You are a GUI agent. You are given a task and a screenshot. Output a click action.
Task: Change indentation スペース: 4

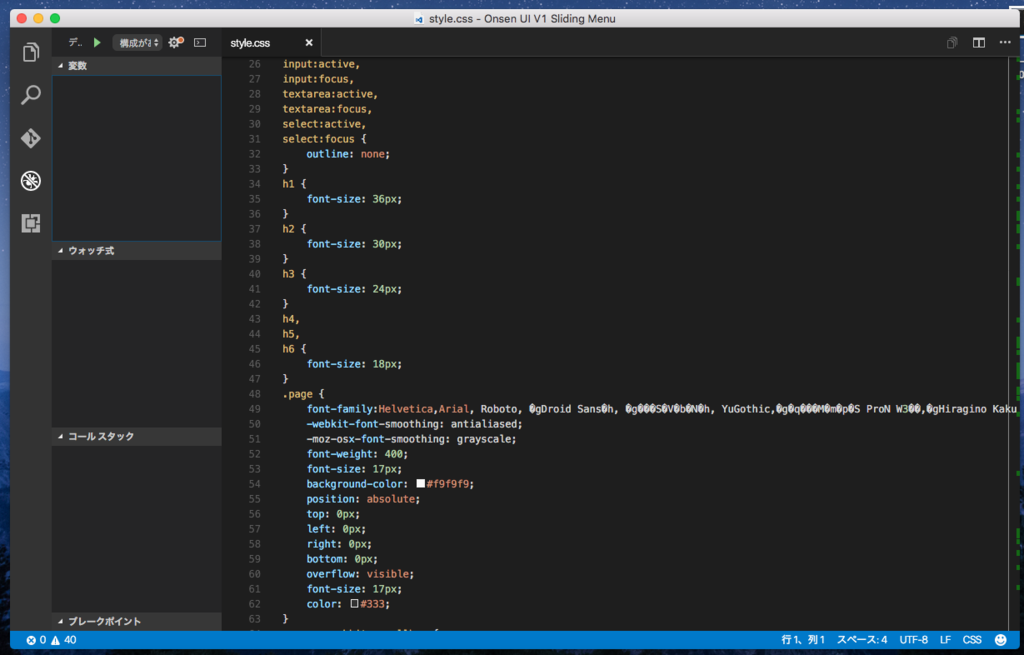(862, 640)
